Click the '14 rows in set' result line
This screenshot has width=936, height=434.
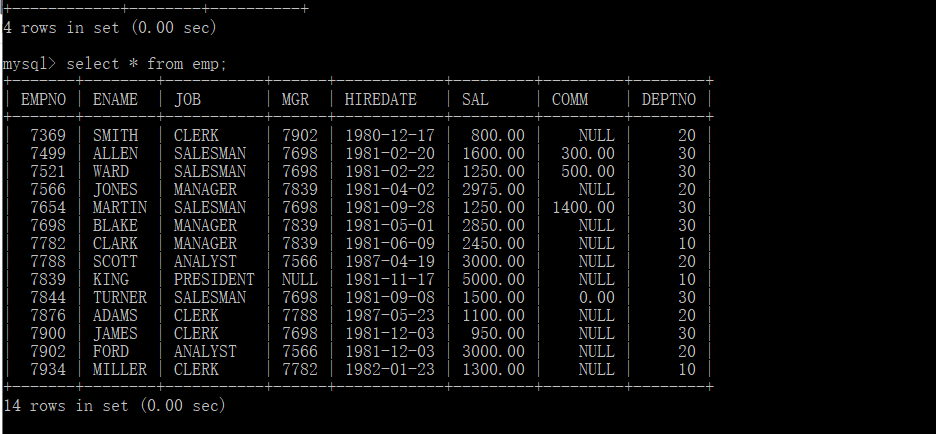pos(115,405)
